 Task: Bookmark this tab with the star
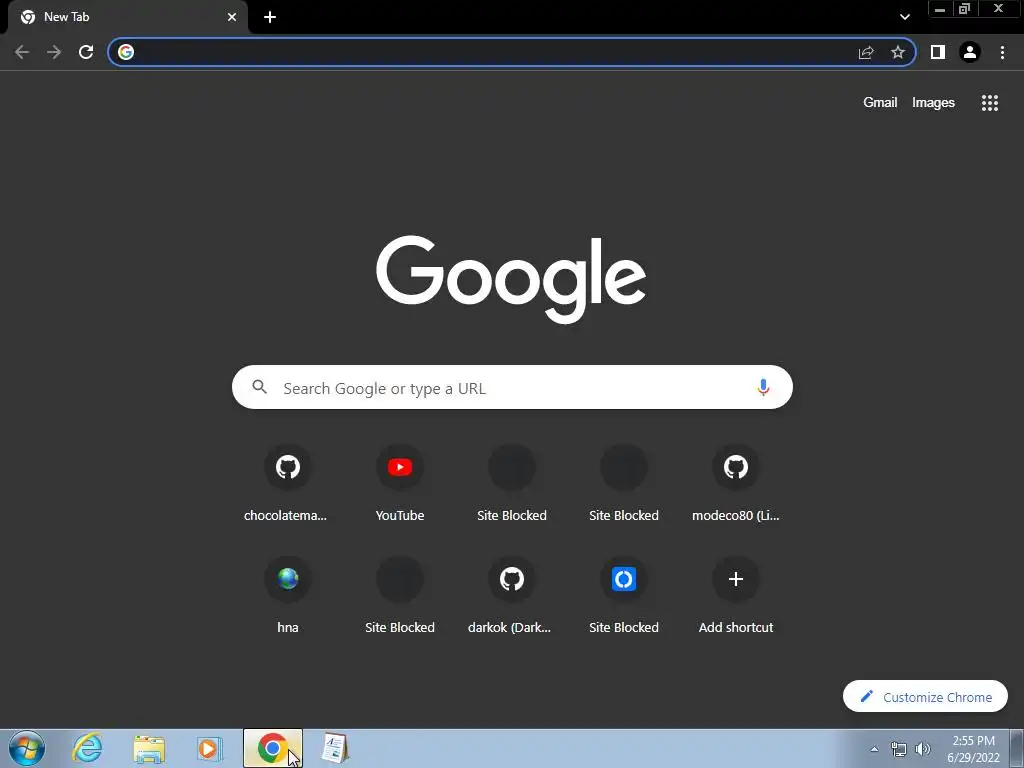(898, 52)
